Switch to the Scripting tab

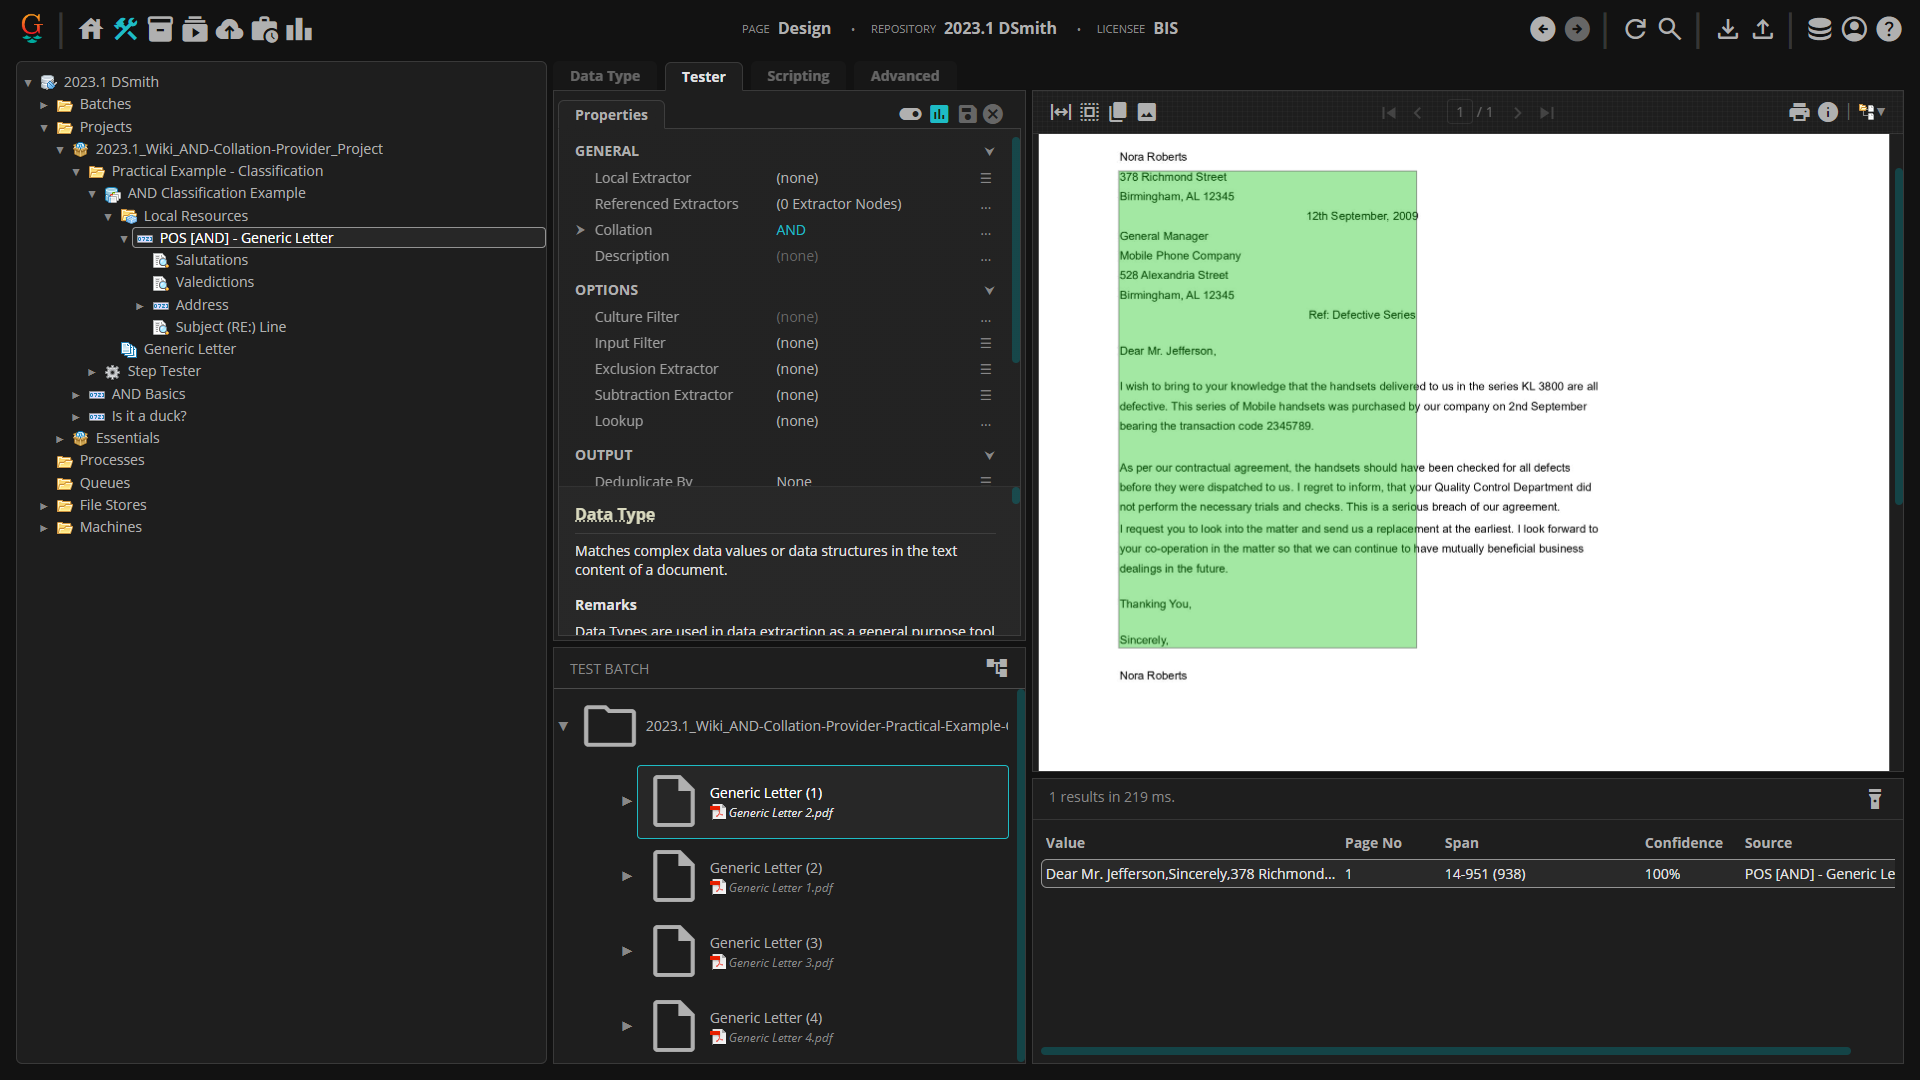797,76
